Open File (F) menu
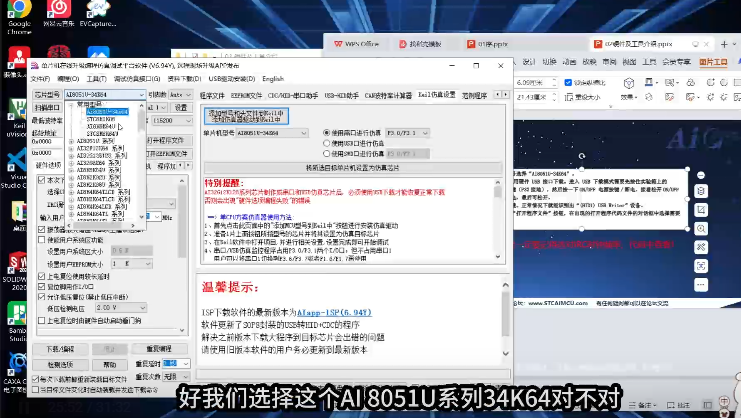The width and height of the screenshot is (741, 418). 40,79
